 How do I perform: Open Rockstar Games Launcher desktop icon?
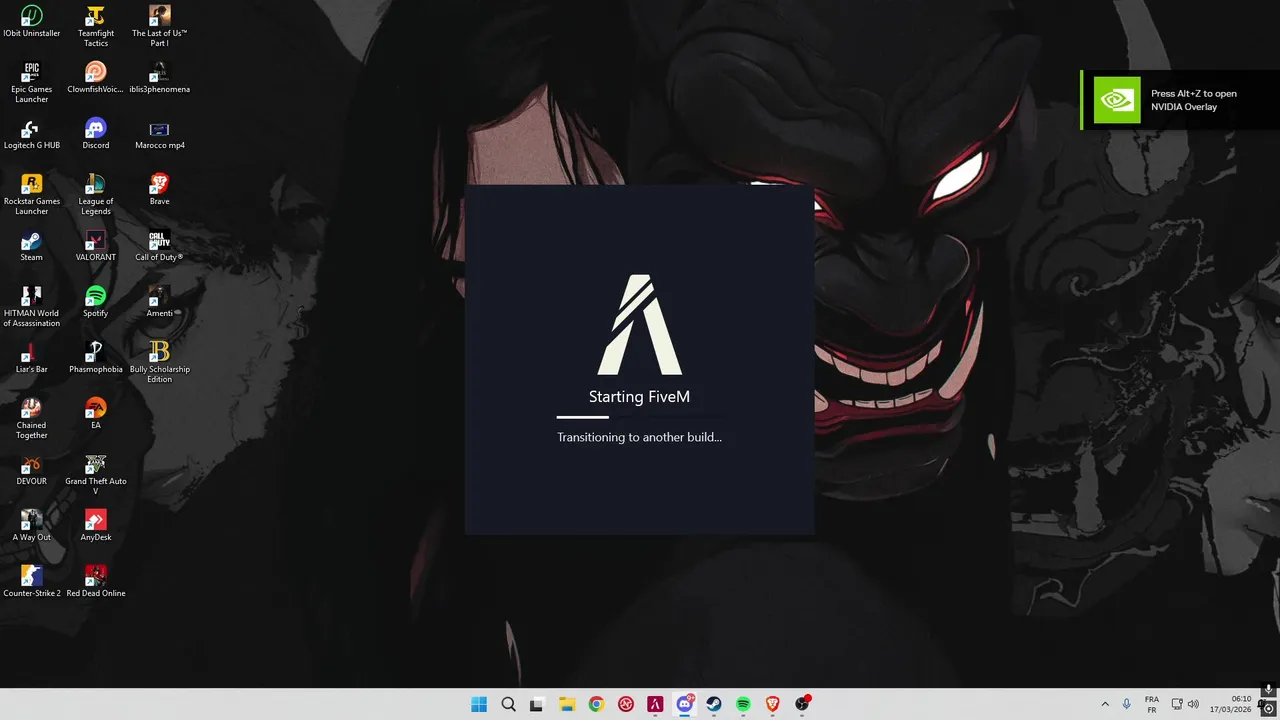pyautogui.click(x=31, y=194)
